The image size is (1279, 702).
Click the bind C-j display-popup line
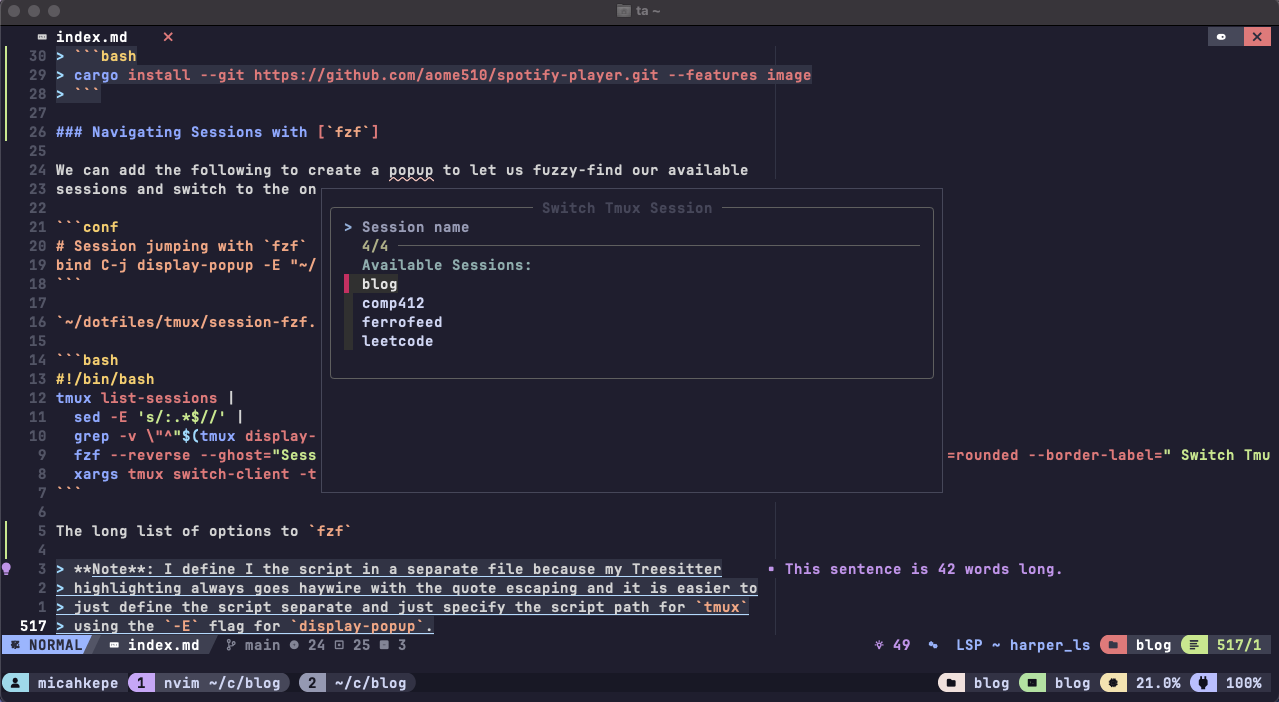point(186,265)
